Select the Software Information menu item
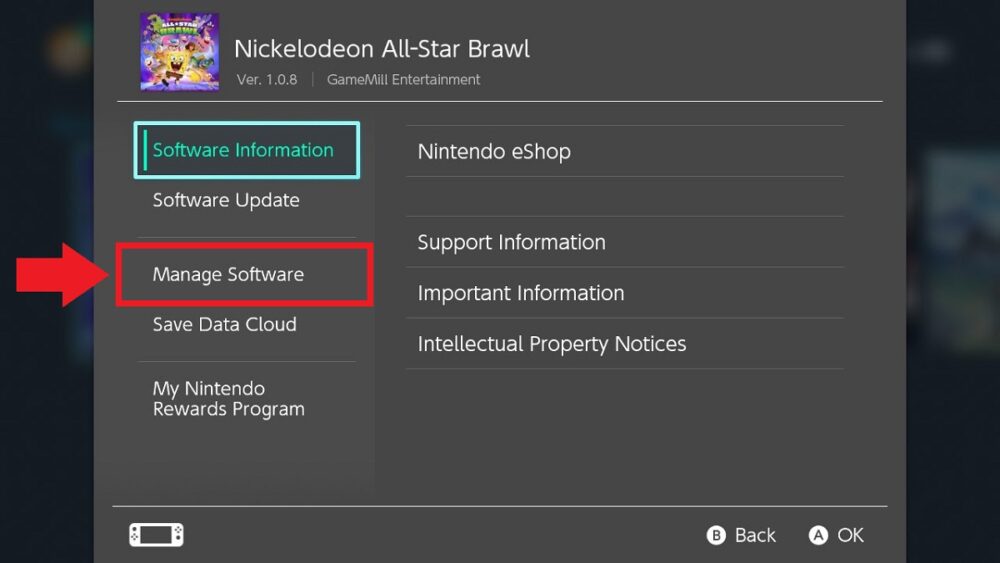This screenshot has width=1000, height=563. tap(243, 150)
